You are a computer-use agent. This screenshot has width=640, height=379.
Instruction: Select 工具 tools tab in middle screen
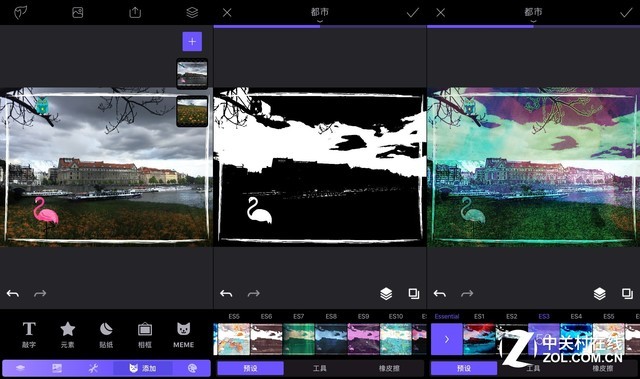coord(320,368)
